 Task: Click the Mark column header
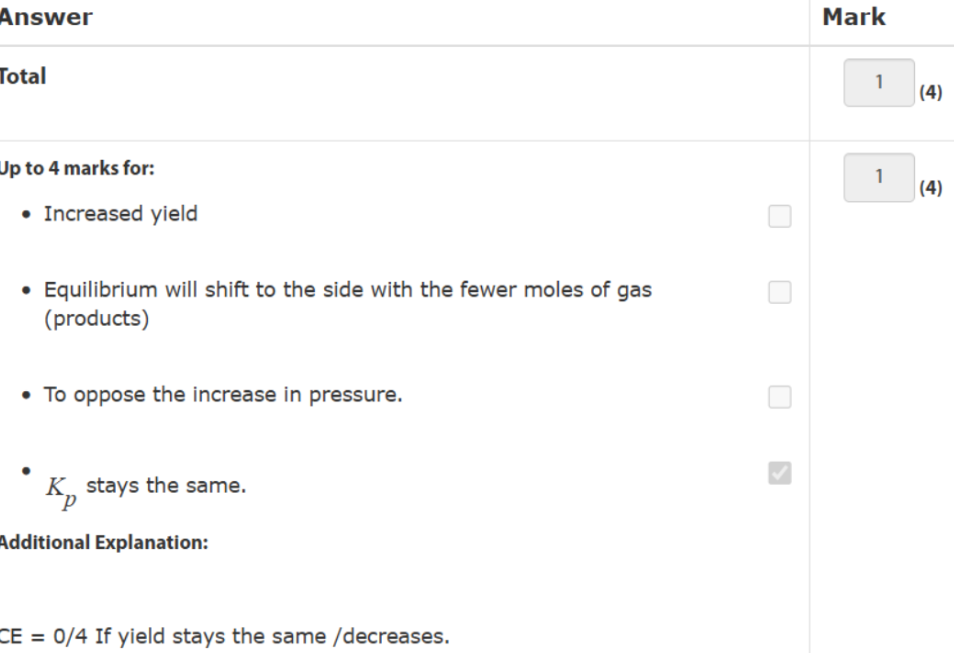(853, 18)
